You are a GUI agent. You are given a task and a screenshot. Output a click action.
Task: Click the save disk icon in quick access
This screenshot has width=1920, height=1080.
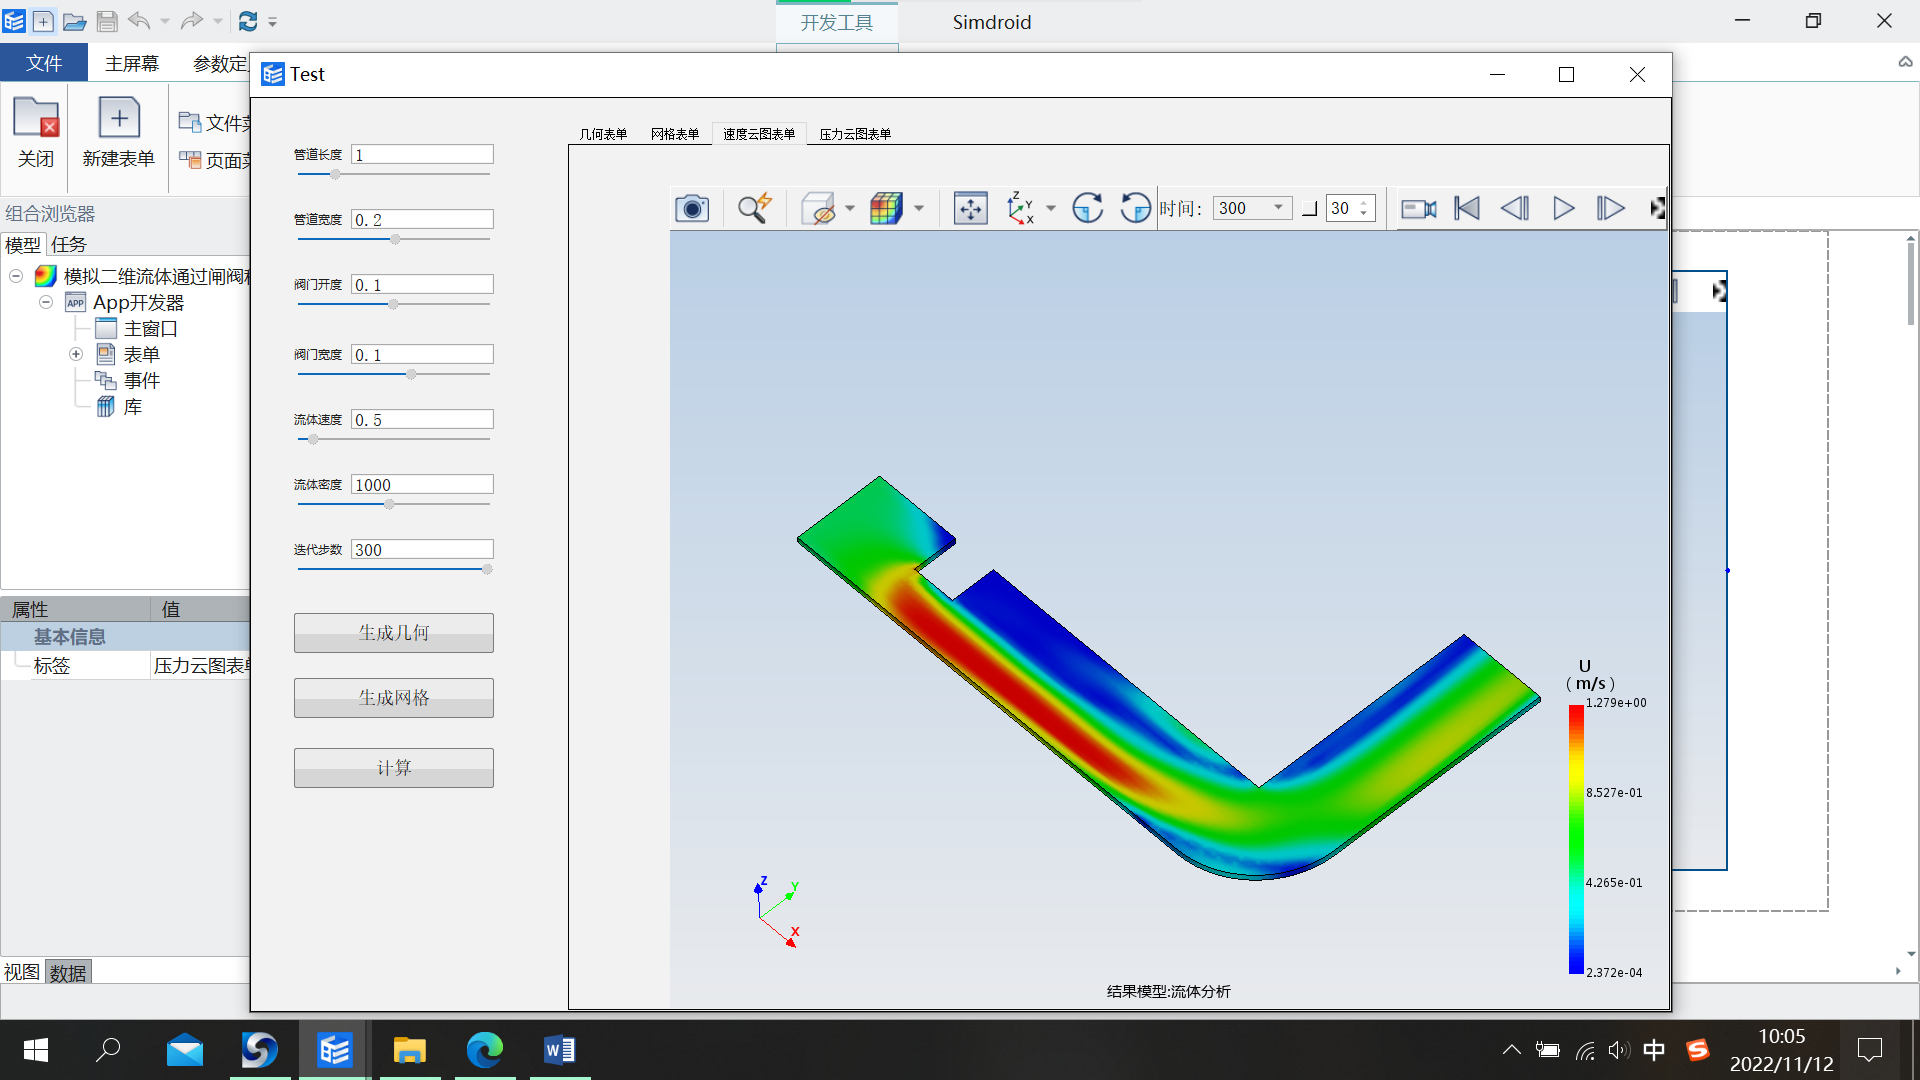(107, 21)
